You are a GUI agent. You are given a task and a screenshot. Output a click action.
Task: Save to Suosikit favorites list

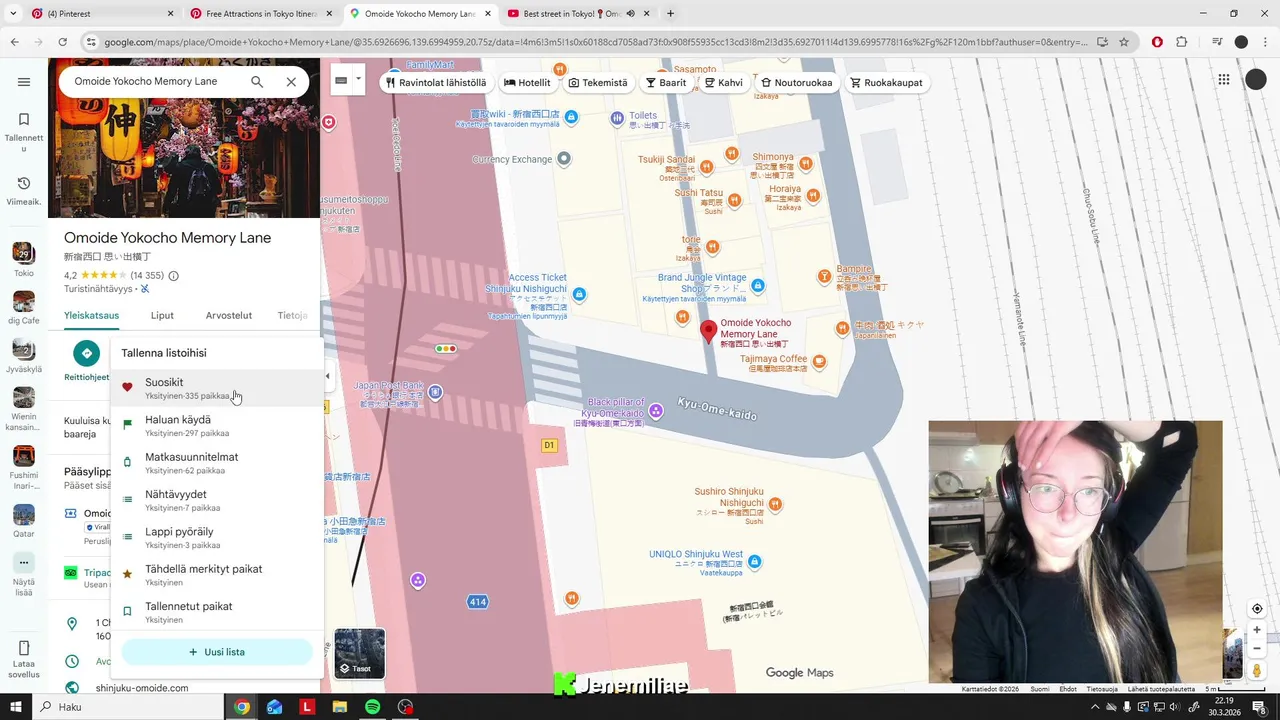click(x=217, y=388)
